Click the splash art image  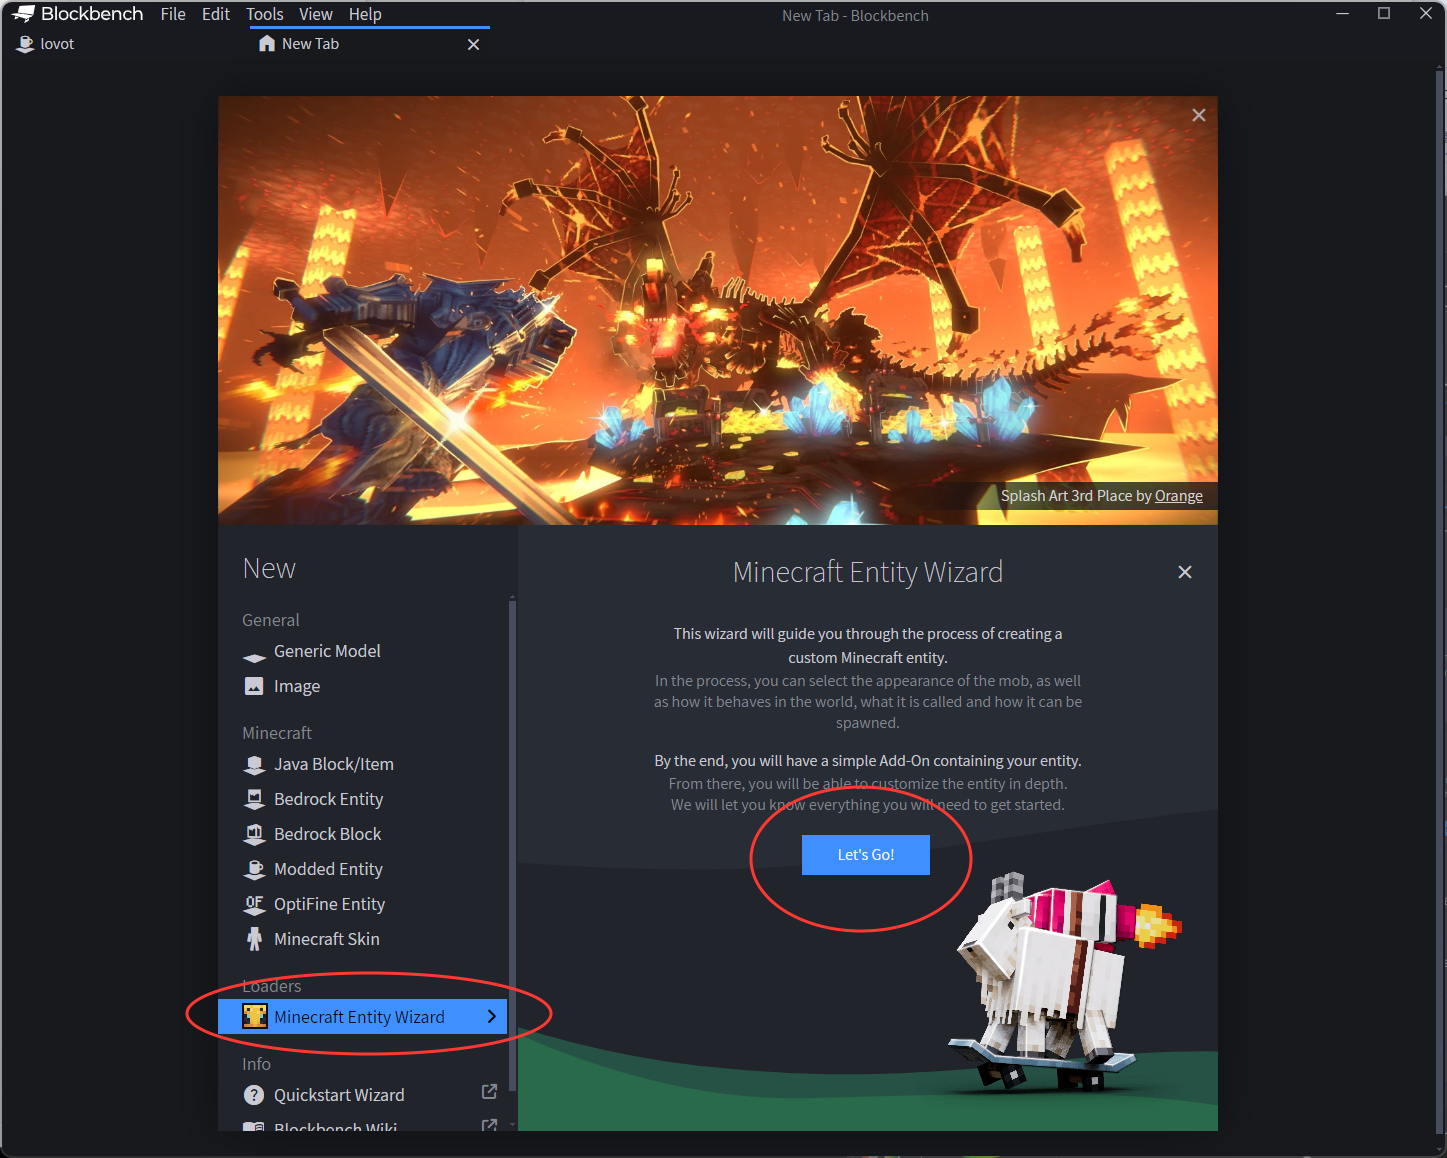coord(718,310)
